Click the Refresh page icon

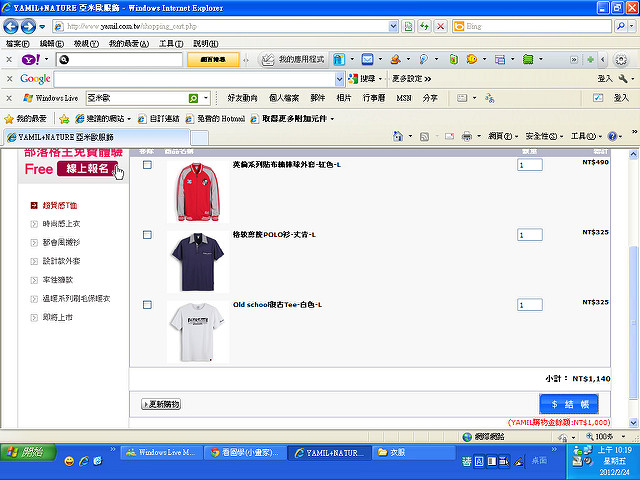pos(424,27)
